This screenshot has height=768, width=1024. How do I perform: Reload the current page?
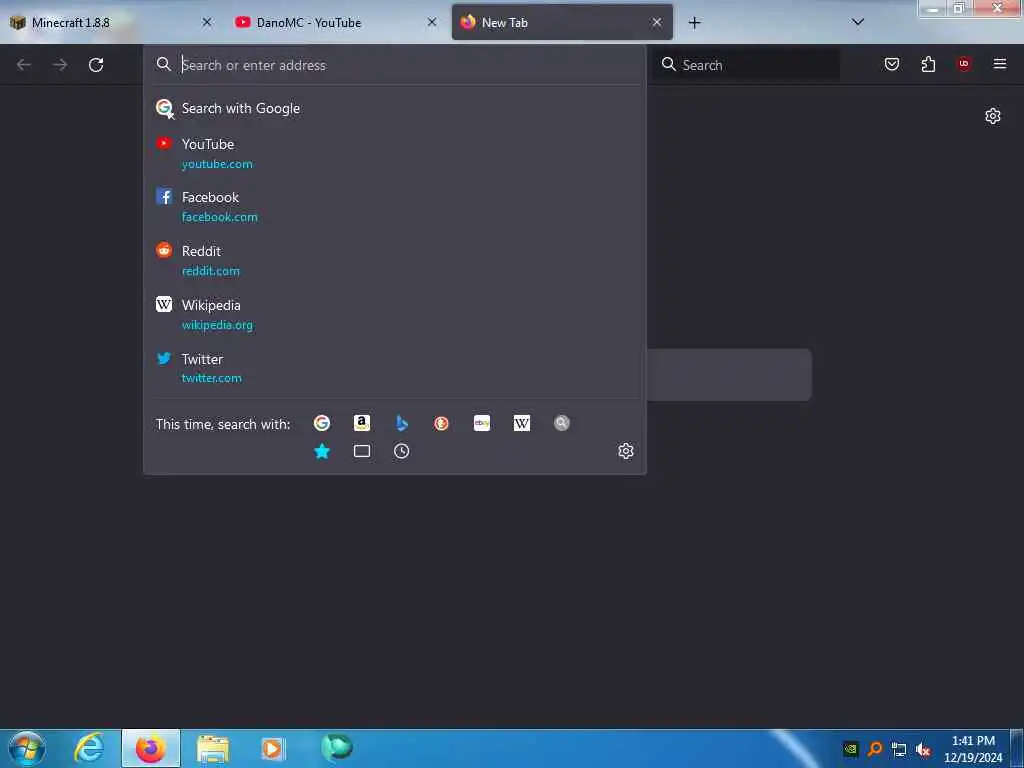pos(96,65)
